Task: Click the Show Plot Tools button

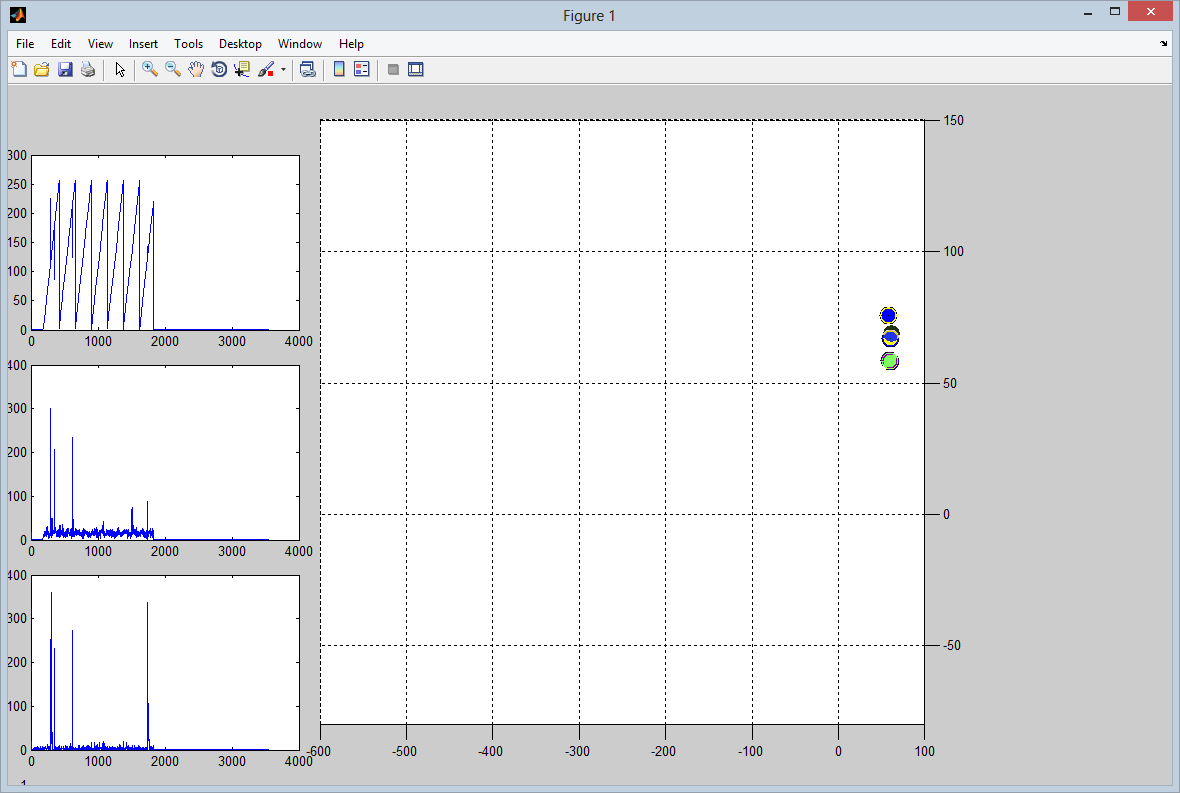Action: point(416,69)
